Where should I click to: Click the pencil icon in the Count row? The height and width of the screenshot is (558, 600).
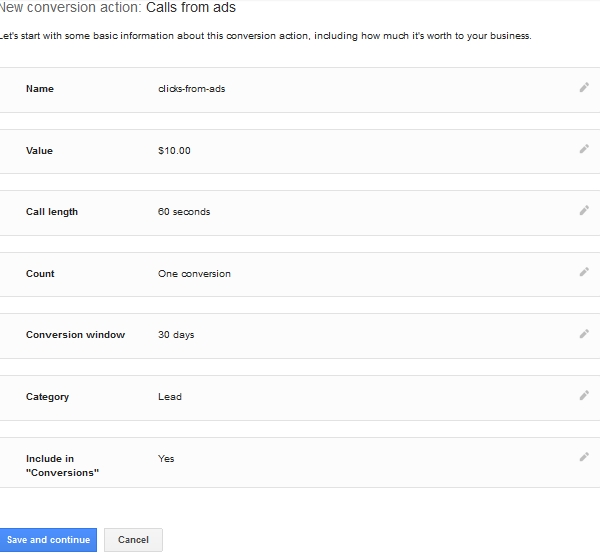(x=584, y=272)
